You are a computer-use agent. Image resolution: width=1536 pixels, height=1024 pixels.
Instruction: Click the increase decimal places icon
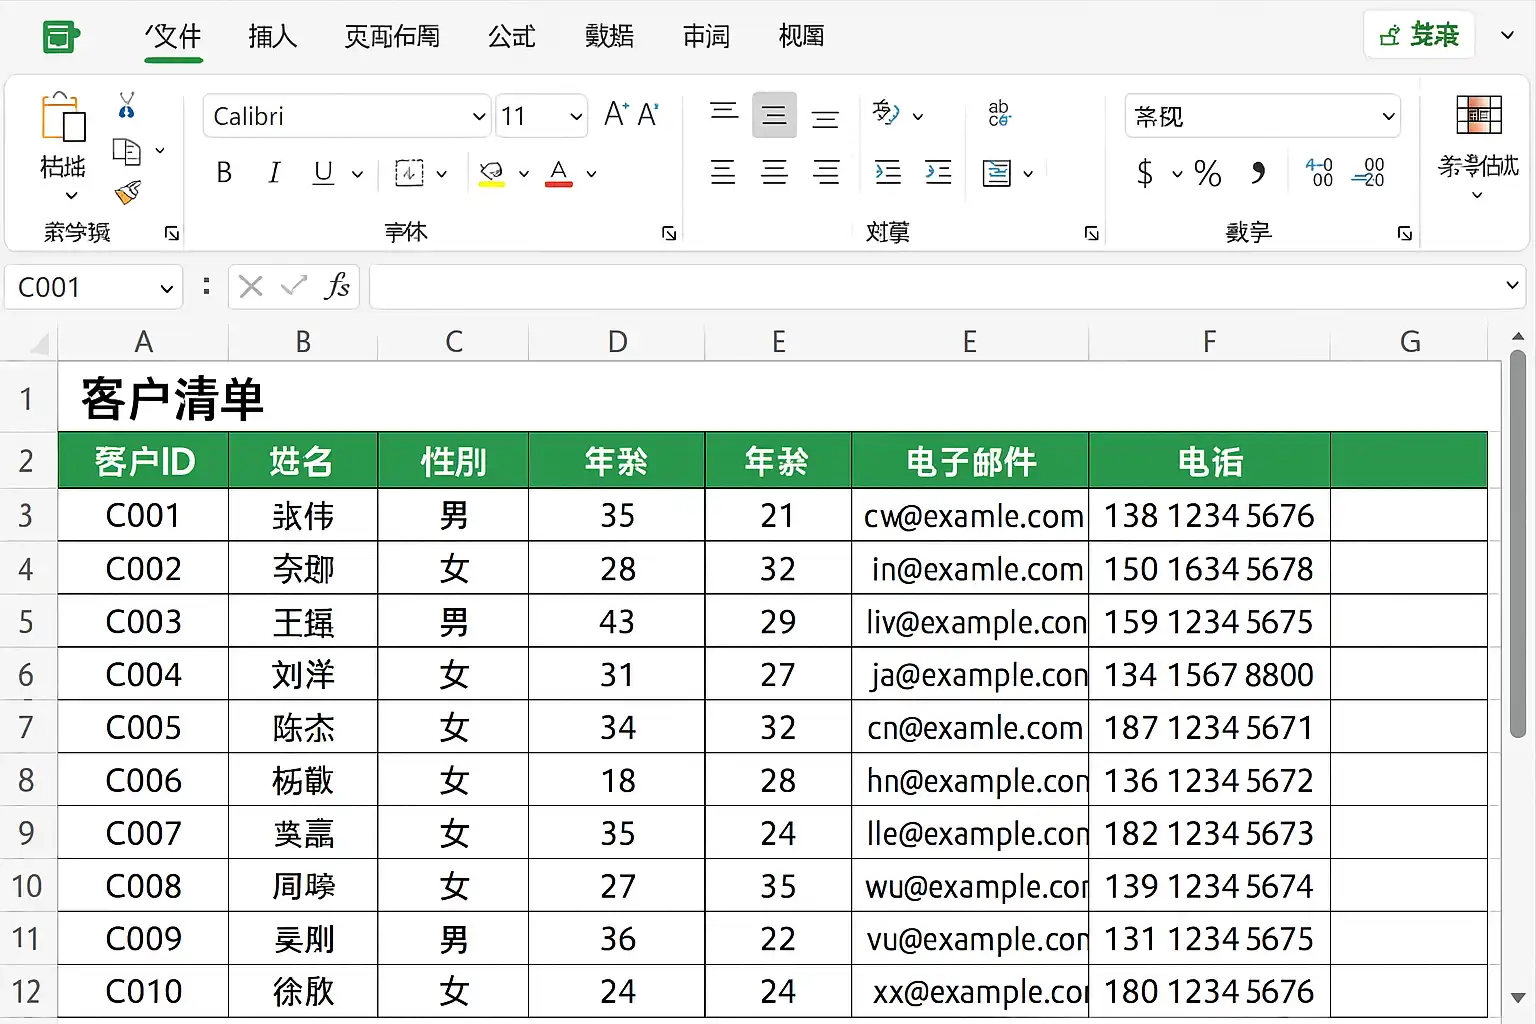pyautogui.click(x=1319, y=172)
